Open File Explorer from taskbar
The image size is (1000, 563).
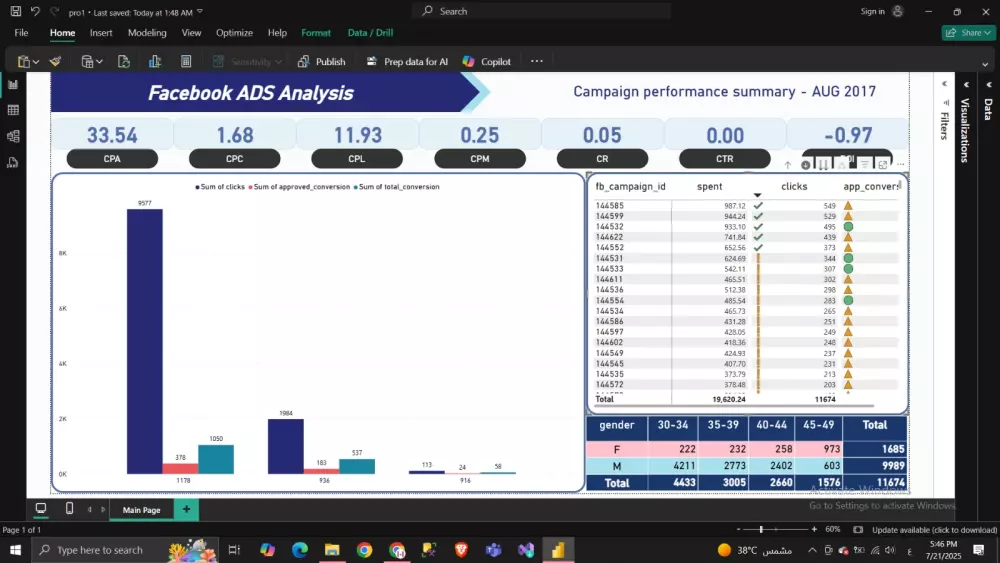click(332, 550)
